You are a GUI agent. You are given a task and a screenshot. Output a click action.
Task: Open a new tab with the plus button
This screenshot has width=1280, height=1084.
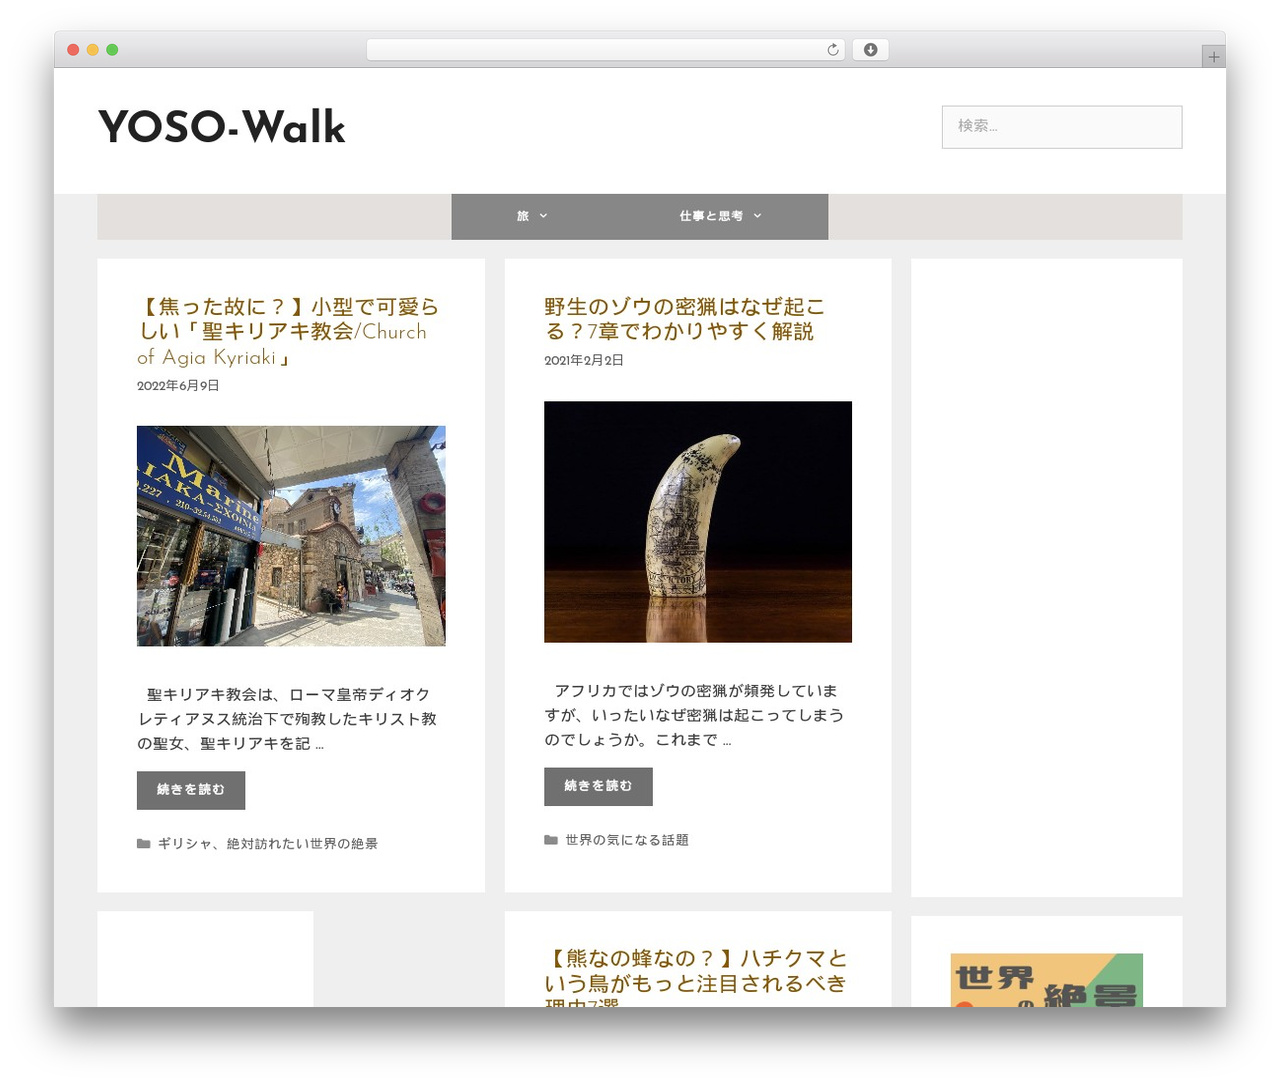click(1213, 57)
